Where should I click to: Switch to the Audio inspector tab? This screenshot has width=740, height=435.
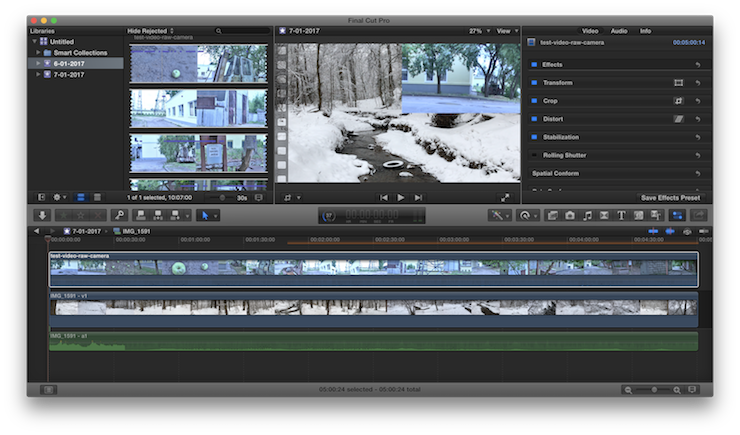point(618,31)
